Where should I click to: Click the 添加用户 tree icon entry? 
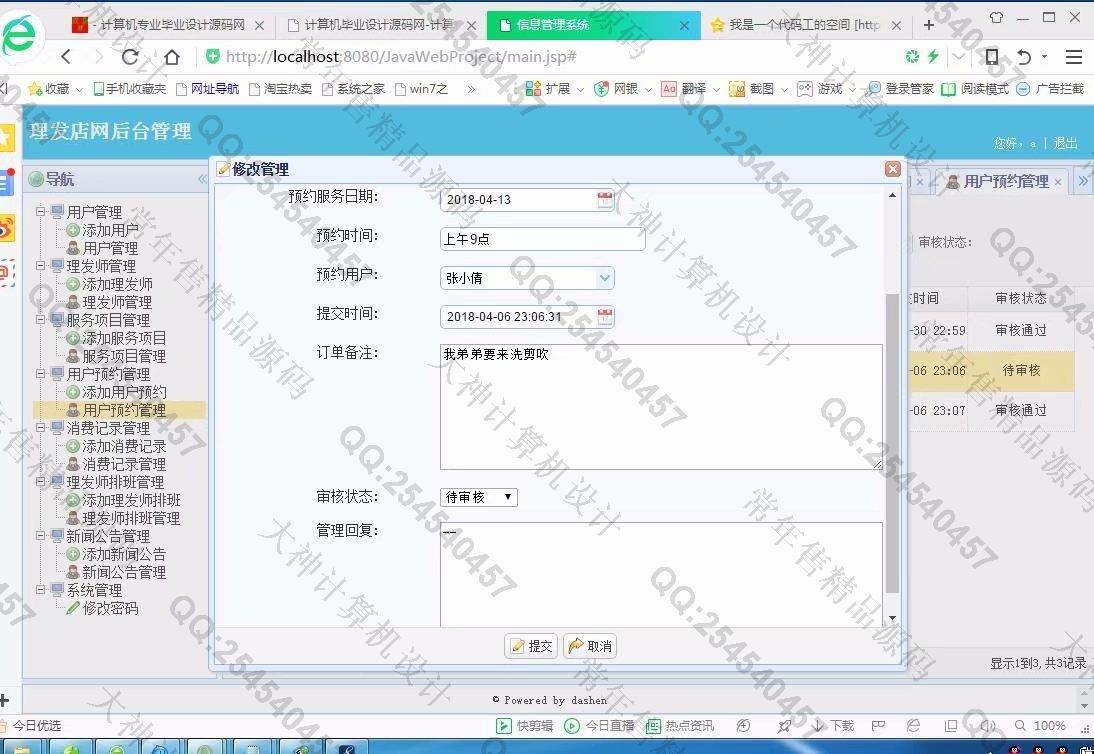pos(102,229)
